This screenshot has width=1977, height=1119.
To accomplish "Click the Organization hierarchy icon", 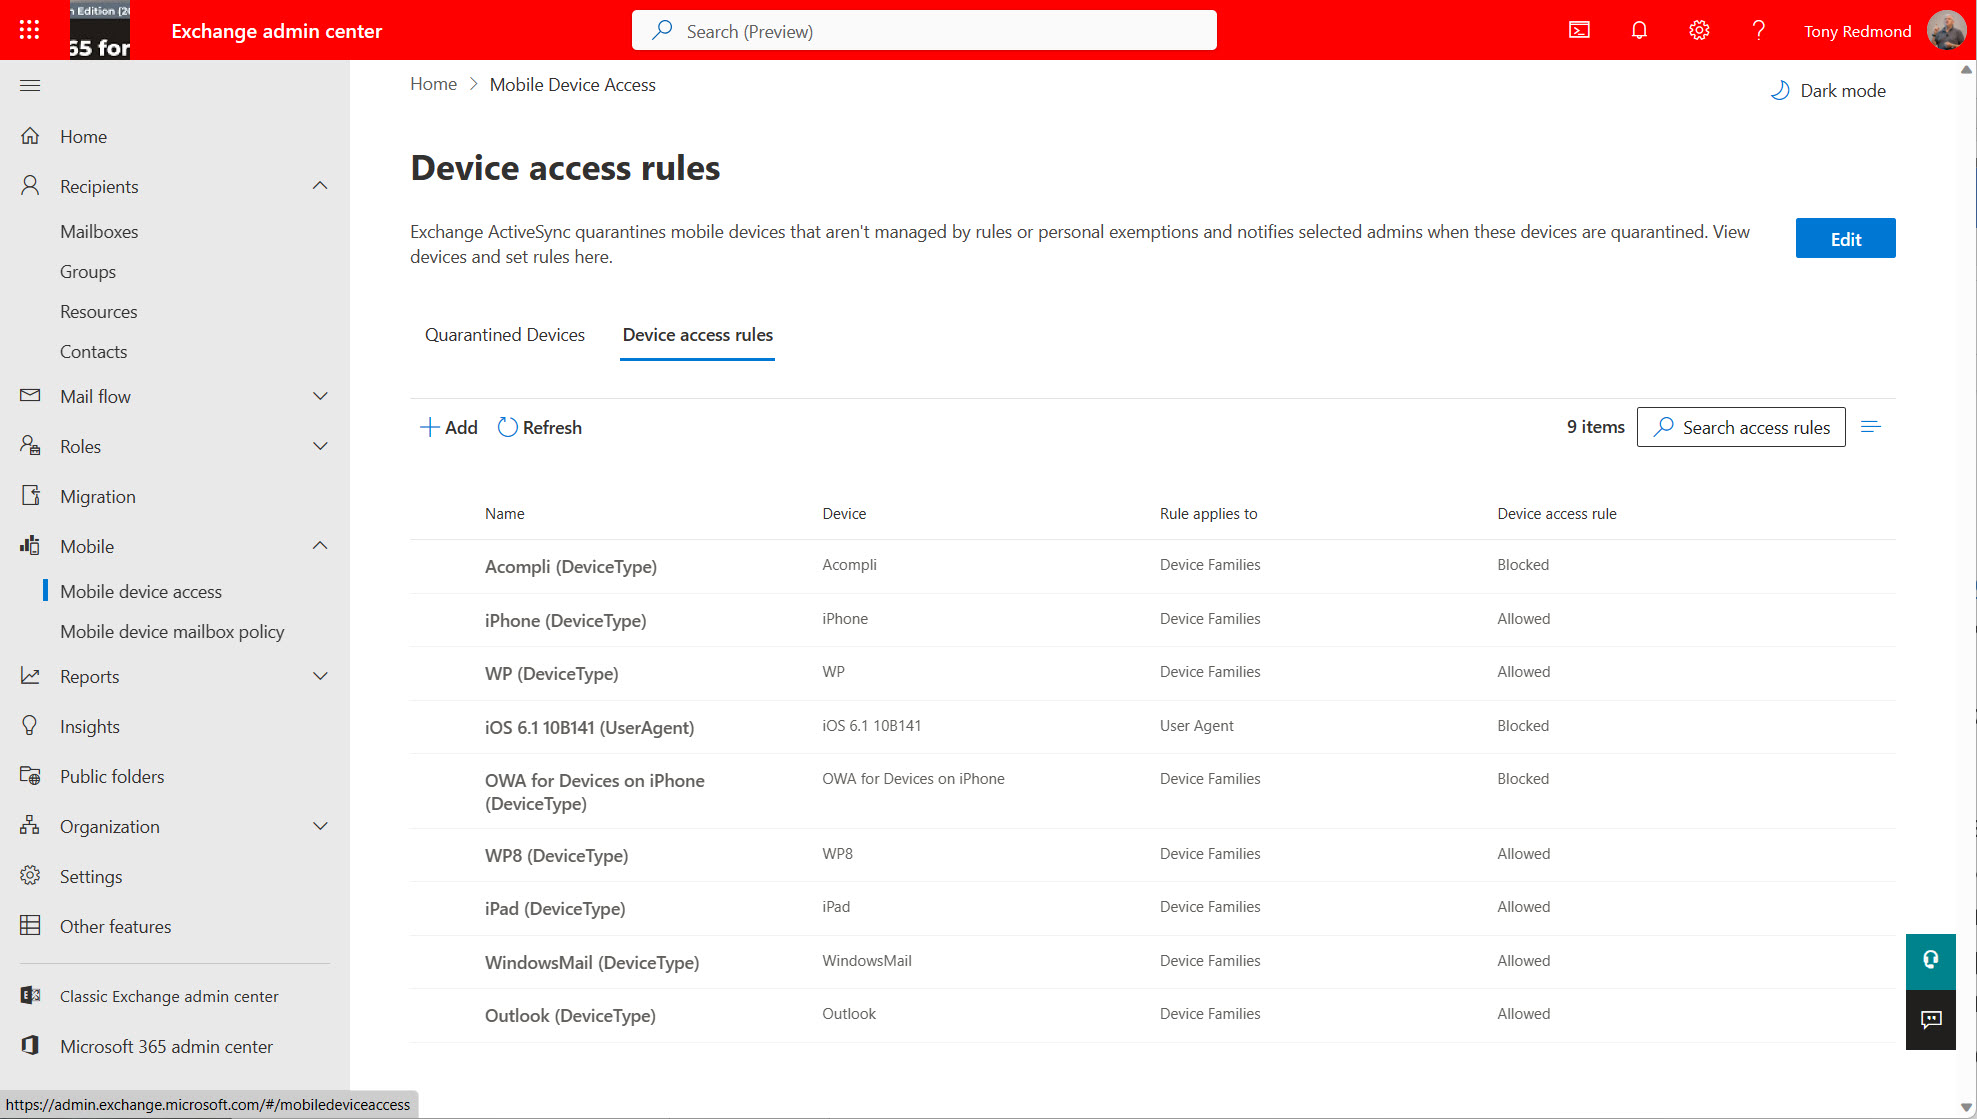I will click(30, 826).
